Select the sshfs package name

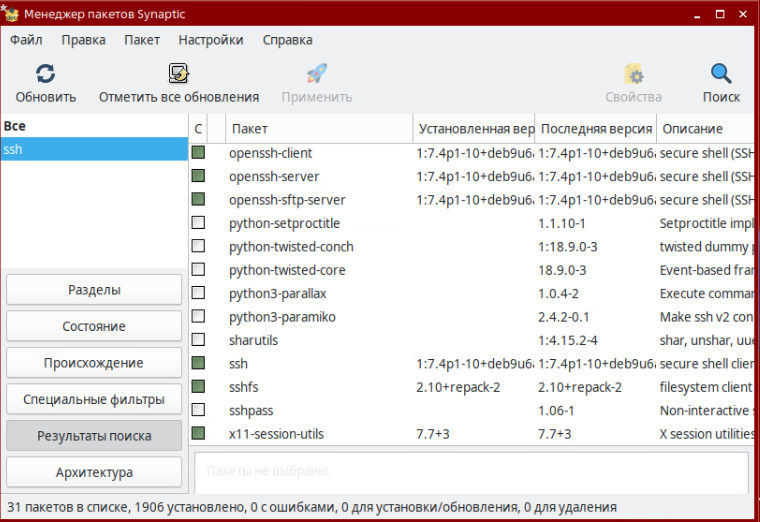243,387
